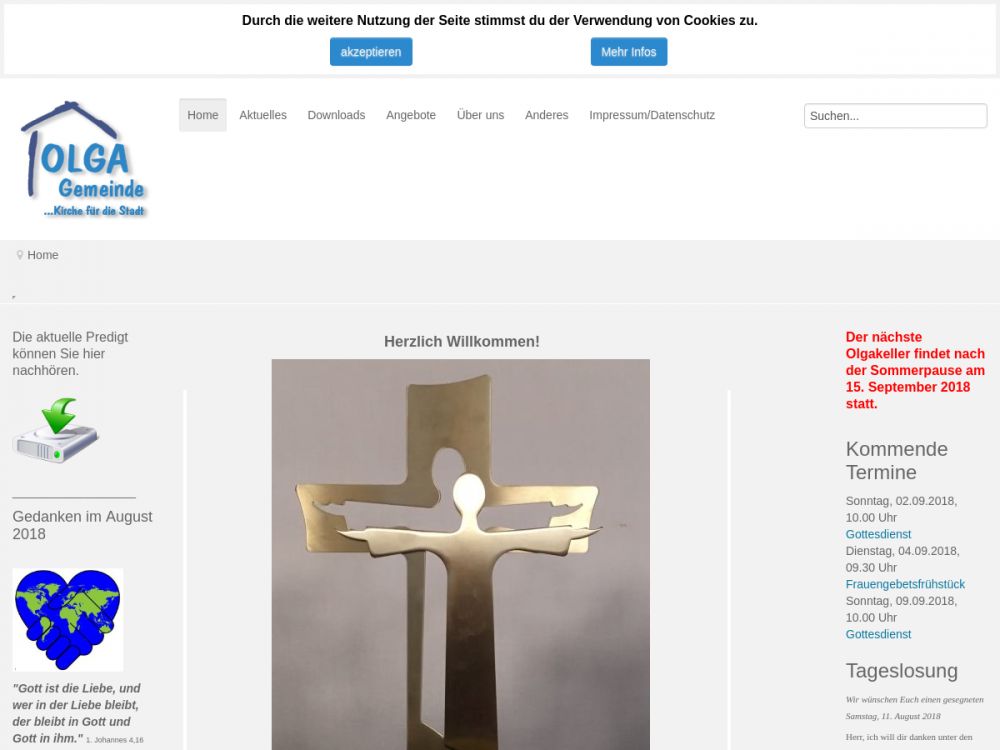Expand the Über uns menu
The image size is (1000, 750).
click(480, 115)
